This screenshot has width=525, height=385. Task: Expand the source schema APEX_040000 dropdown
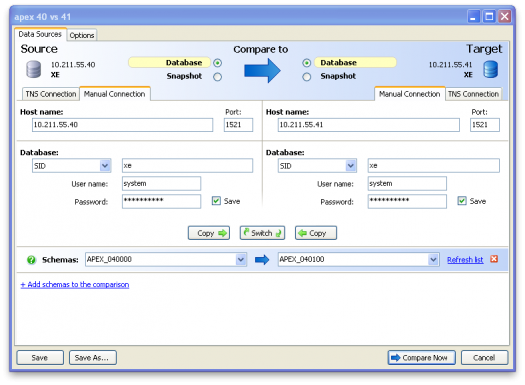(241, 259)
